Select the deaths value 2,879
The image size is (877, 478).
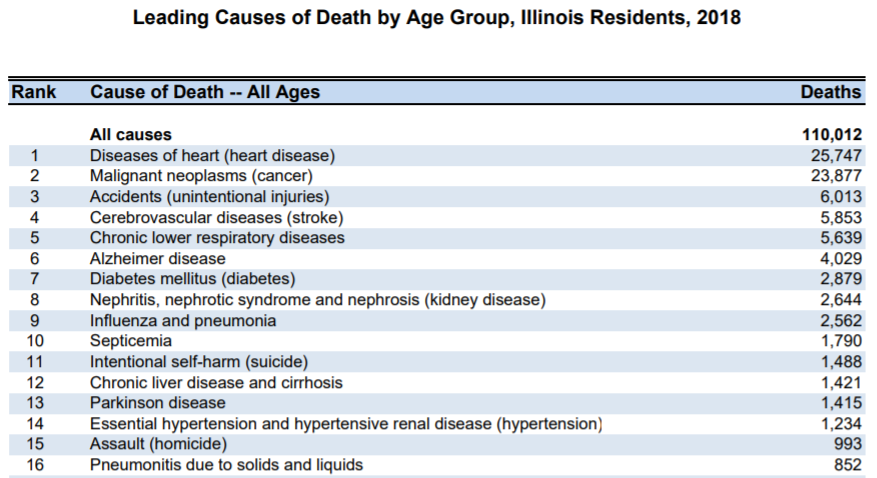(841, 278)
